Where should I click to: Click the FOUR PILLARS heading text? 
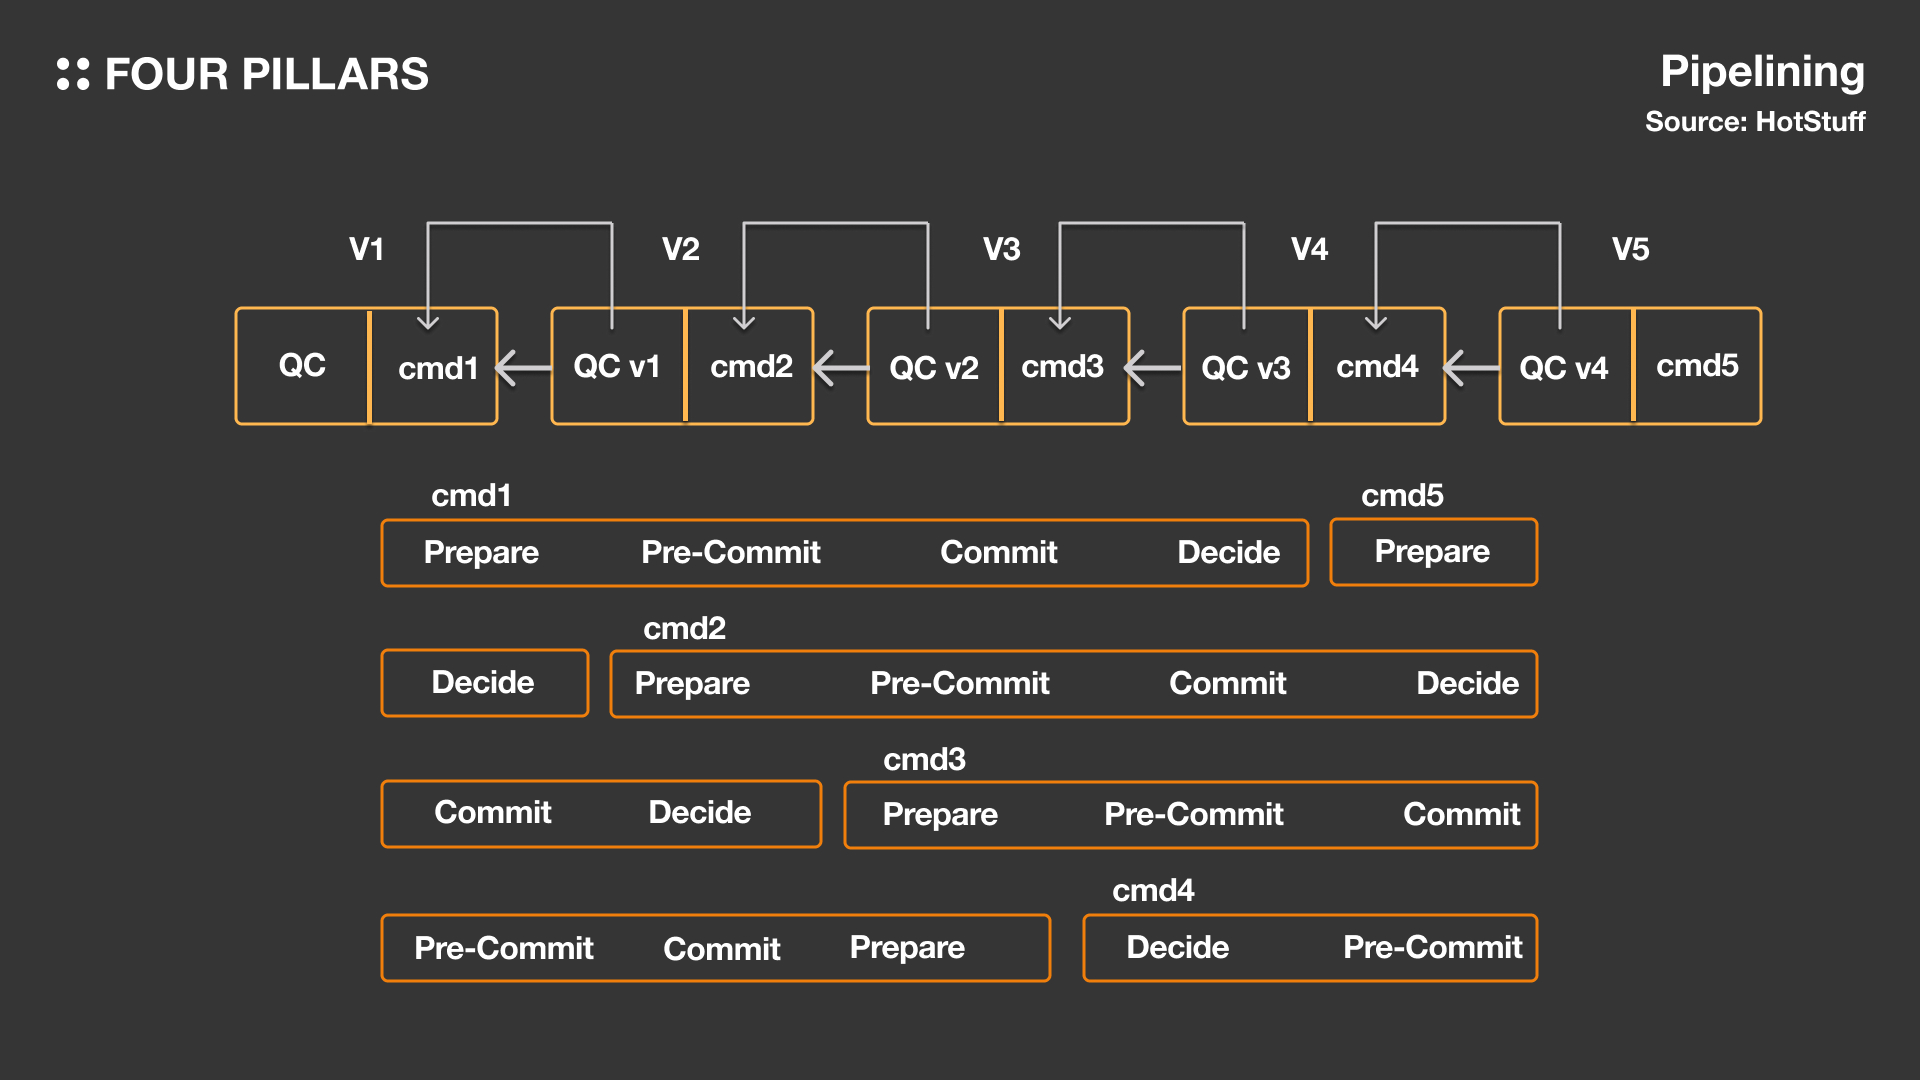click(267, 75)
